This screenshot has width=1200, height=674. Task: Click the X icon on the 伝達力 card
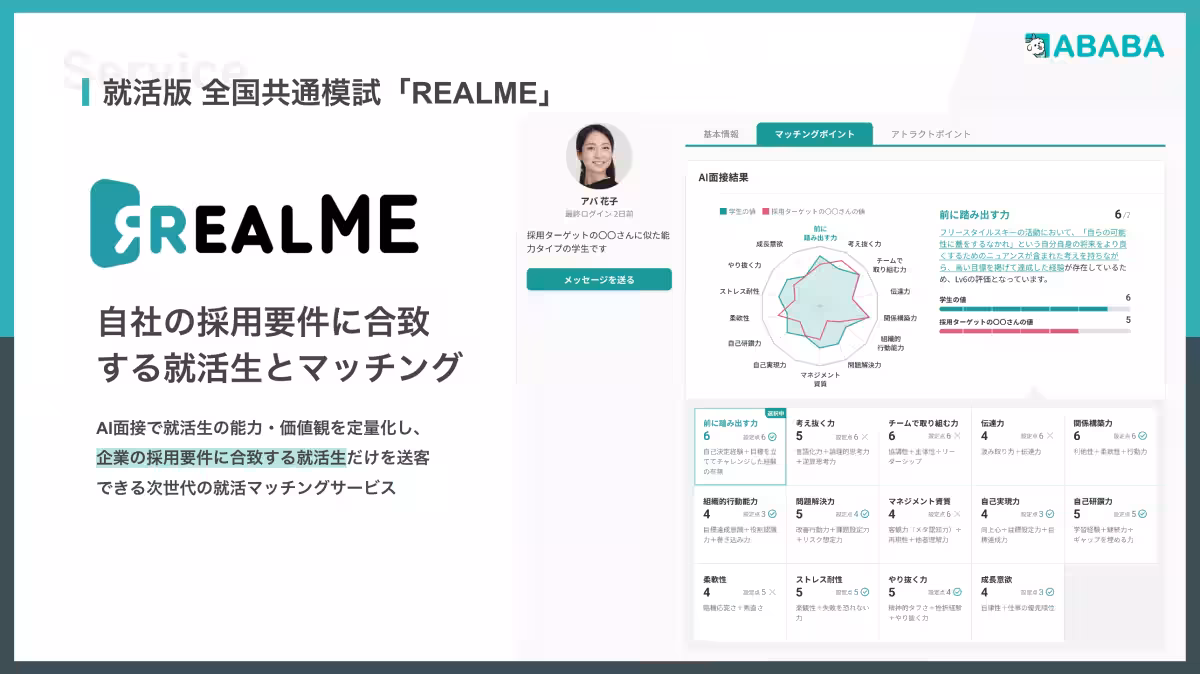(x=1048, y=435)
